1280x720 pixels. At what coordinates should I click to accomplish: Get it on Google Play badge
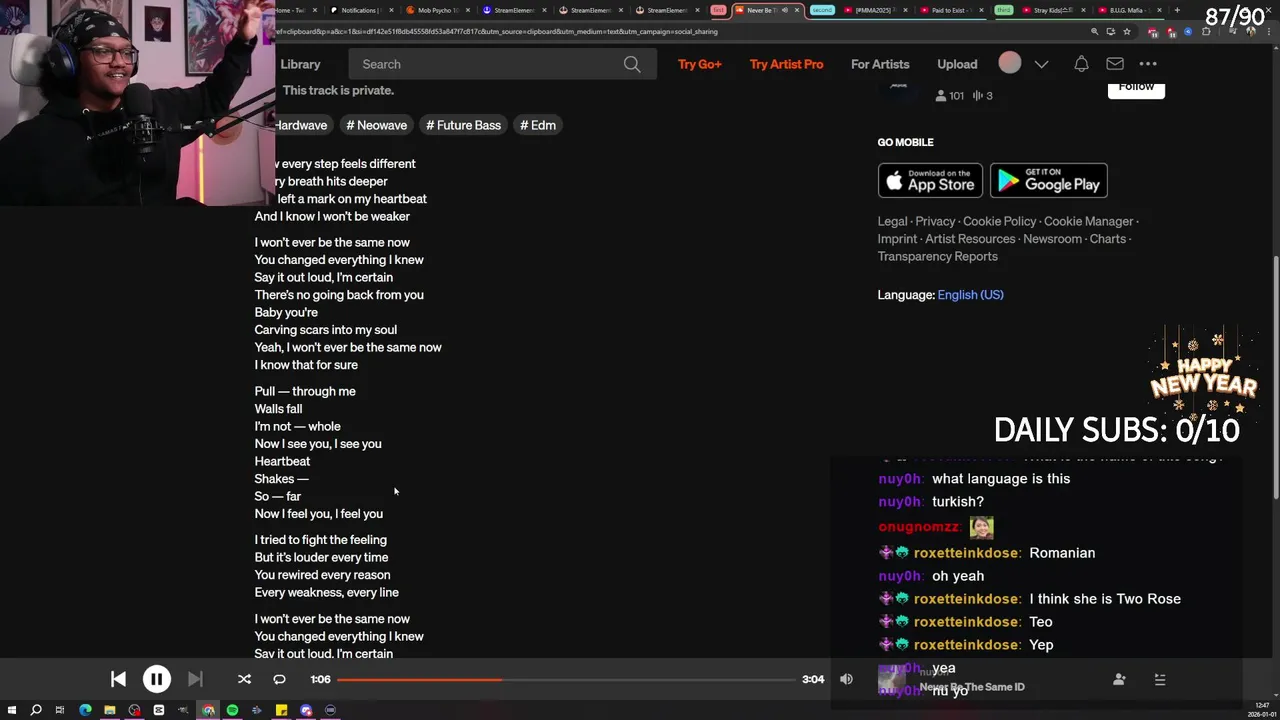[1048, 181]
